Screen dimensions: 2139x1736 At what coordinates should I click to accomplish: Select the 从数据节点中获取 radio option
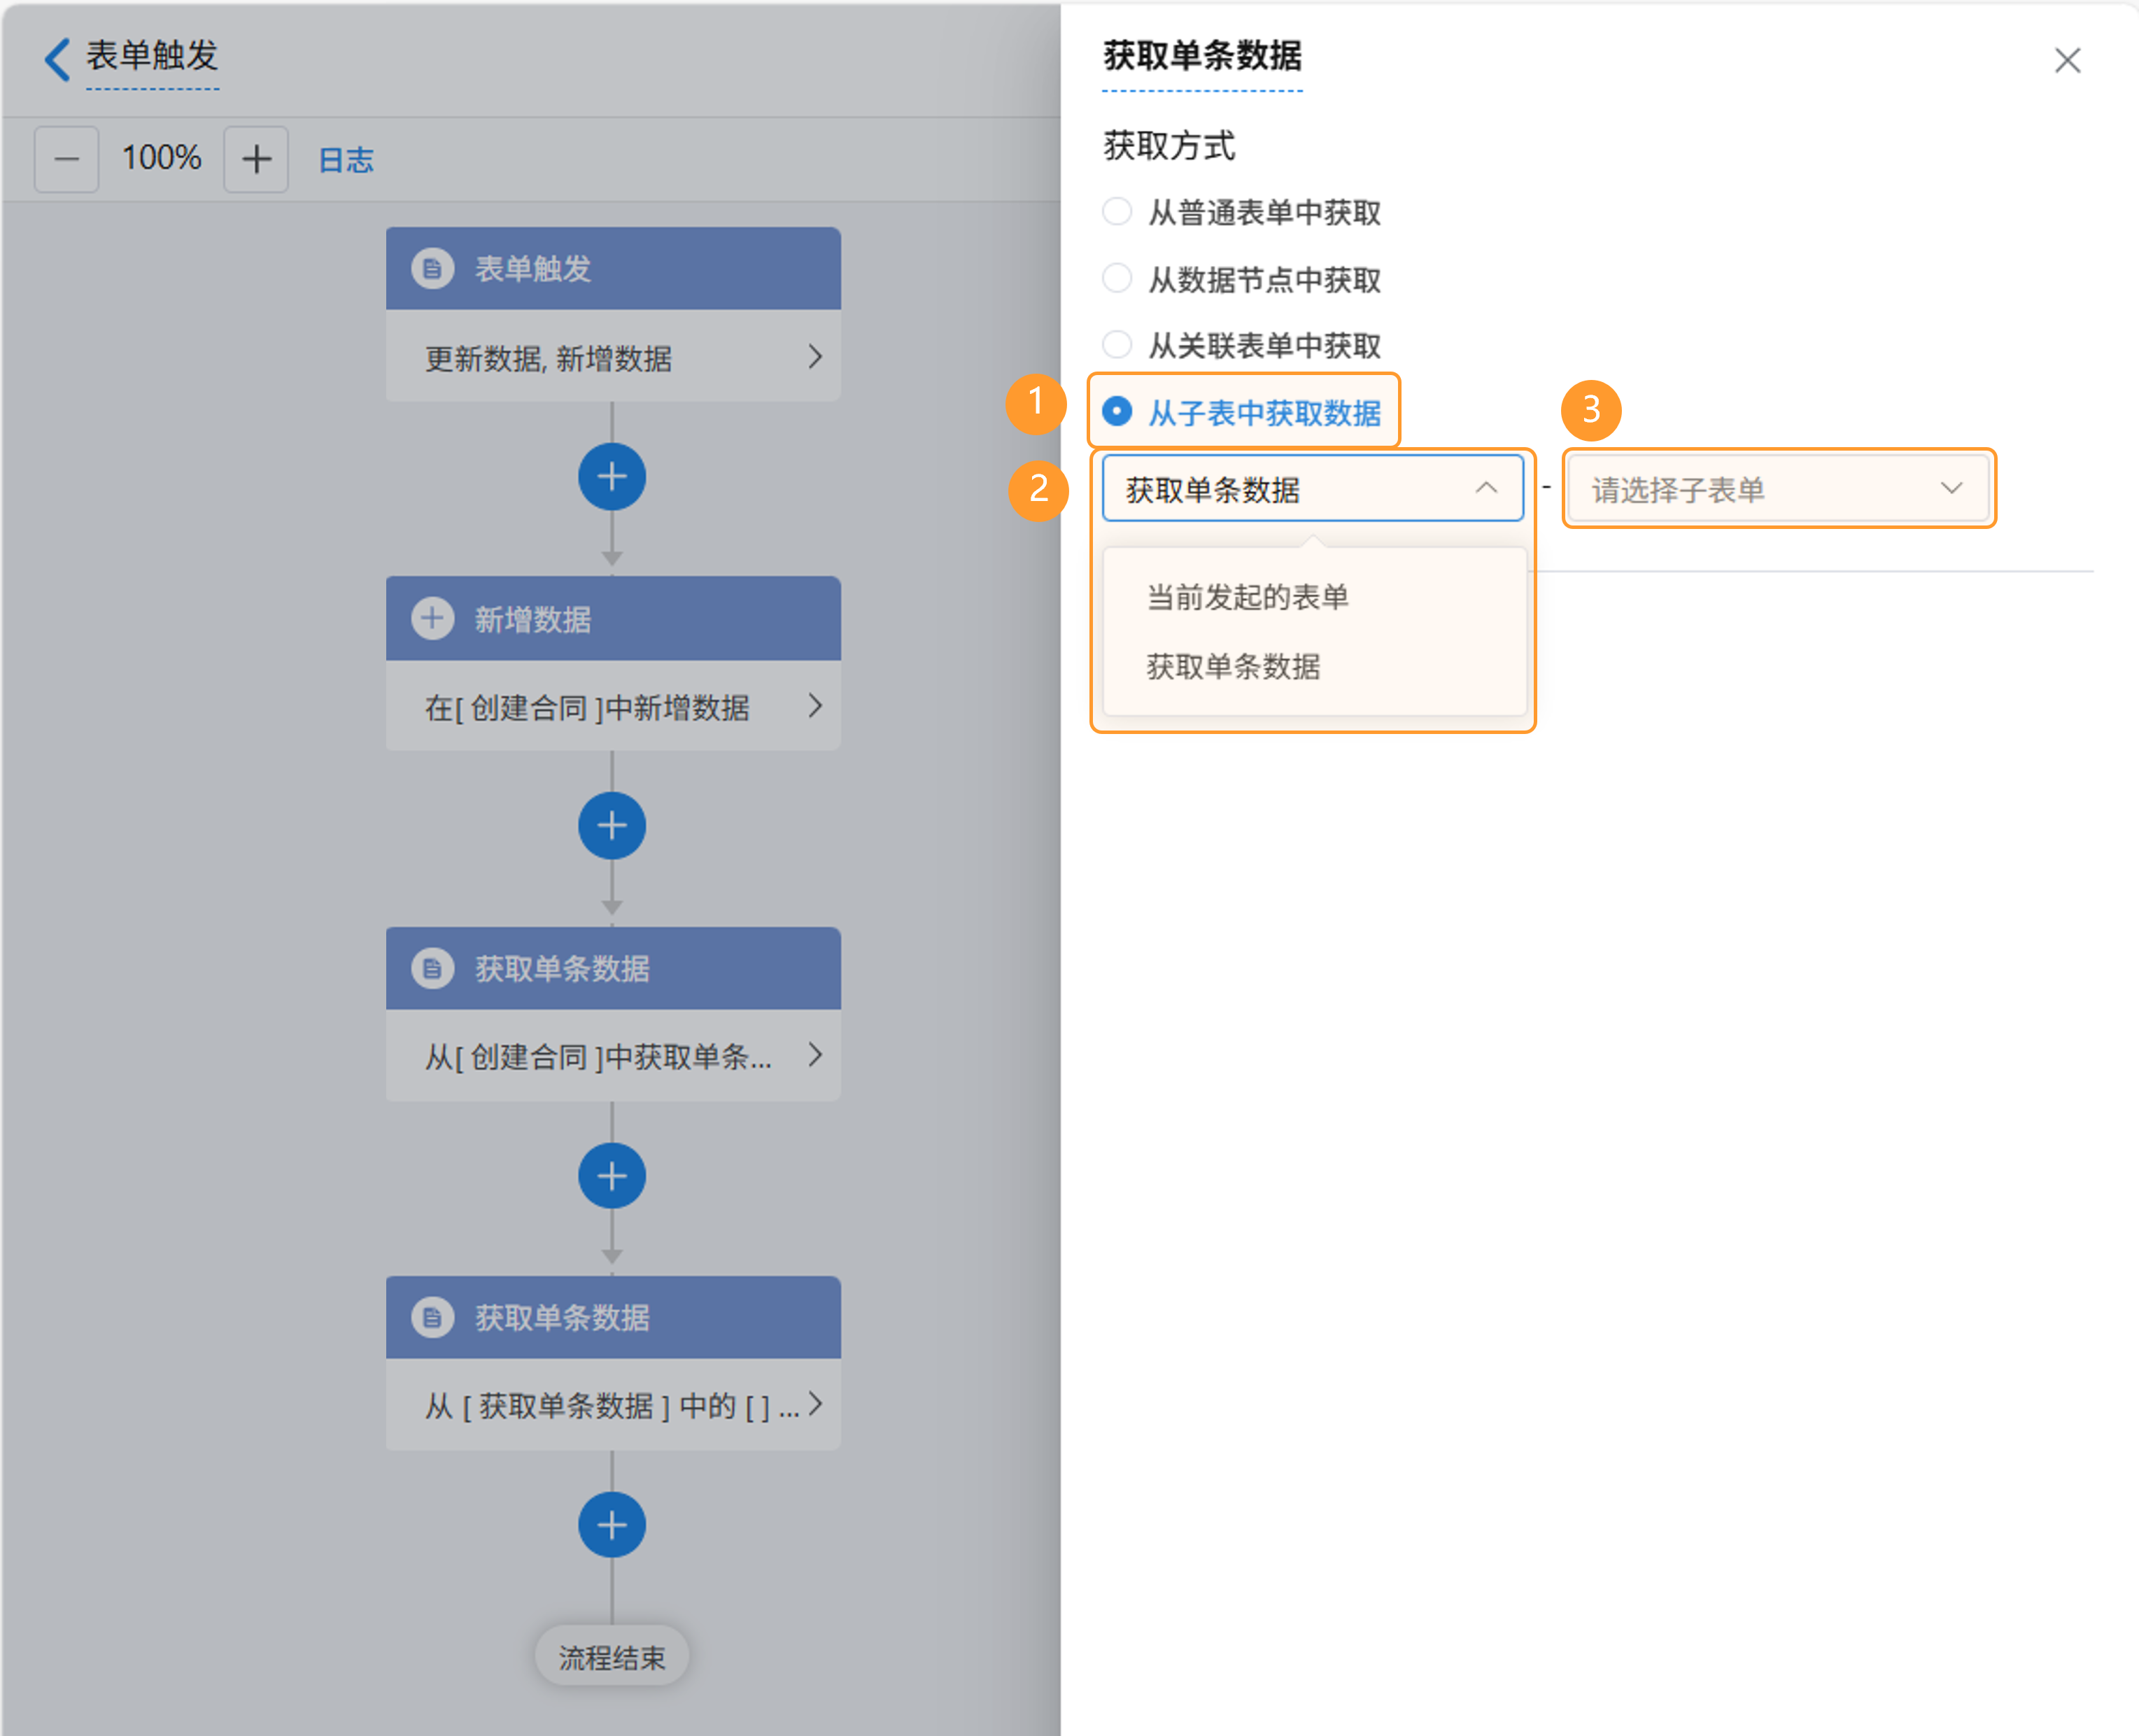point(1117,279)
